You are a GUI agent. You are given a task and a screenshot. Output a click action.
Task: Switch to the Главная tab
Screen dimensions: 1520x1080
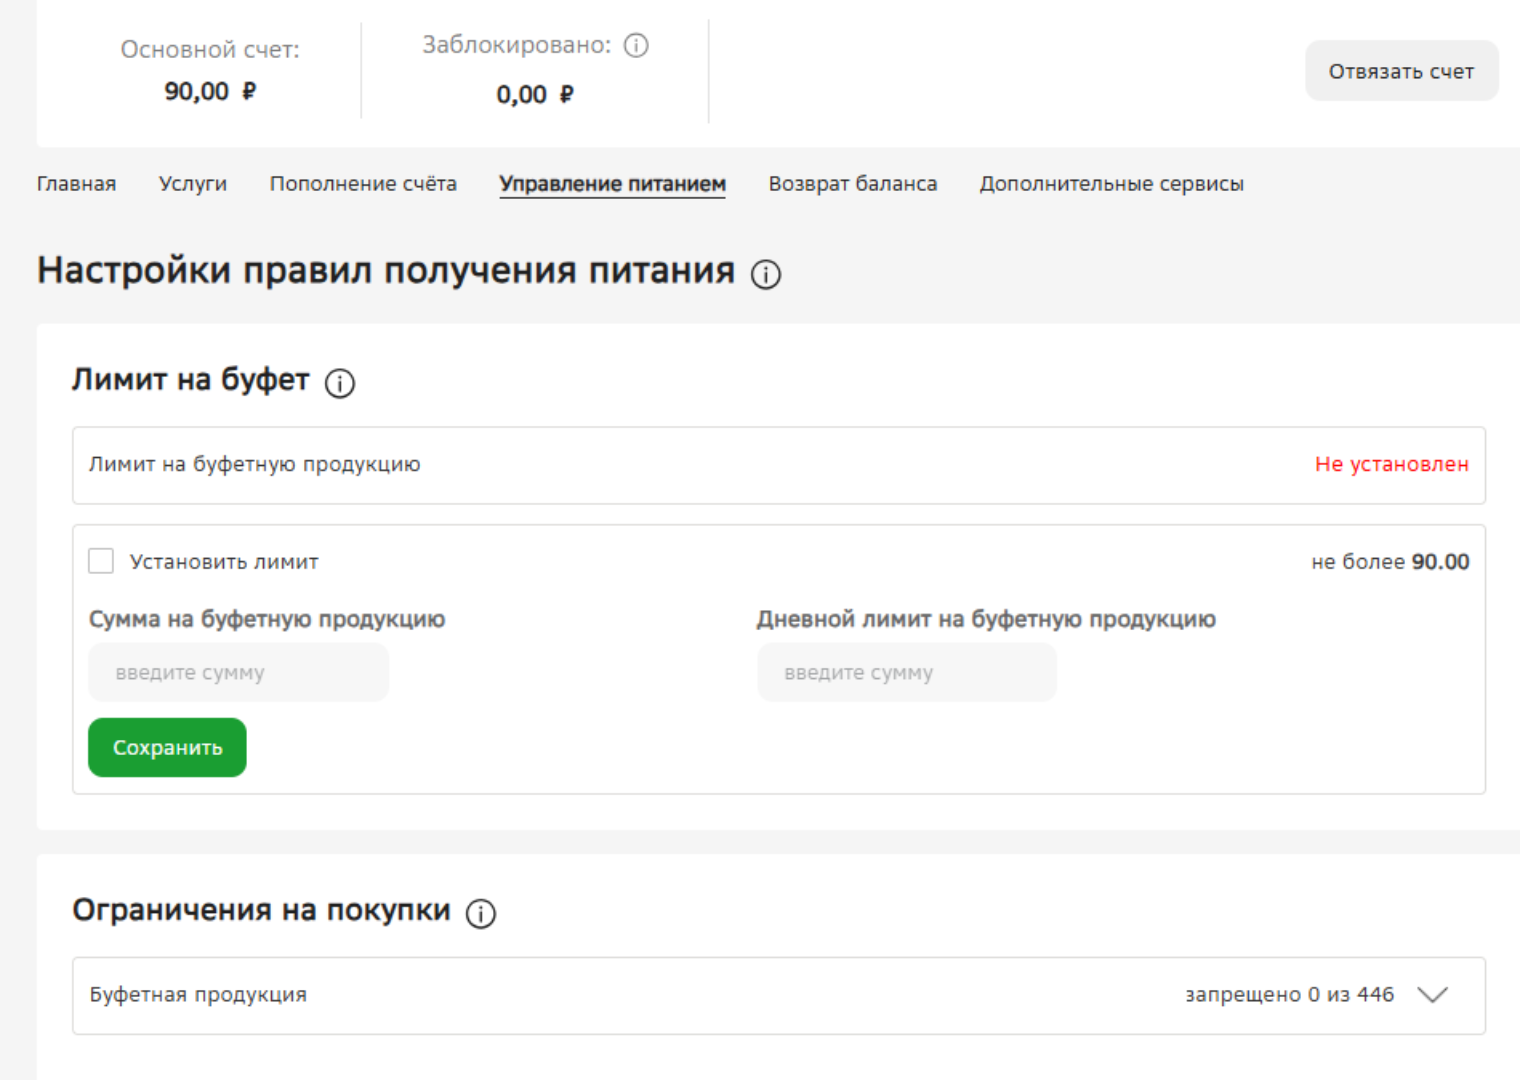pos(76,183)
